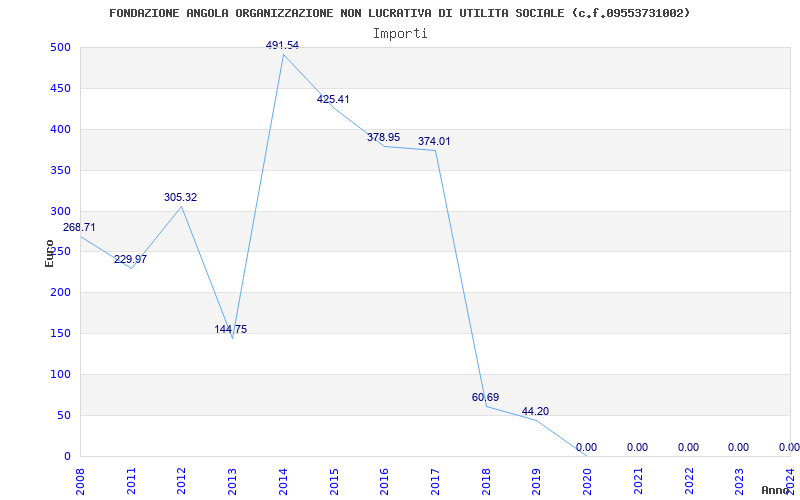This screenshot has height=500, width=800.
Task: Click the x-axis year 2008
Action: pos(81,481)
